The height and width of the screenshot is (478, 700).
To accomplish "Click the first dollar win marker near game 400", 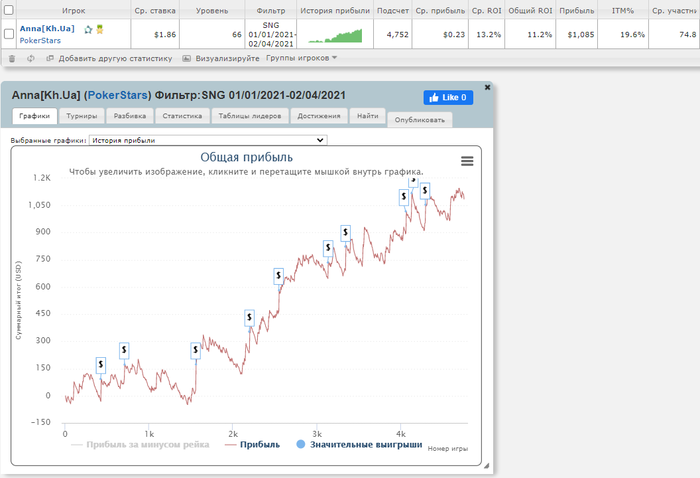I will 101,365.
